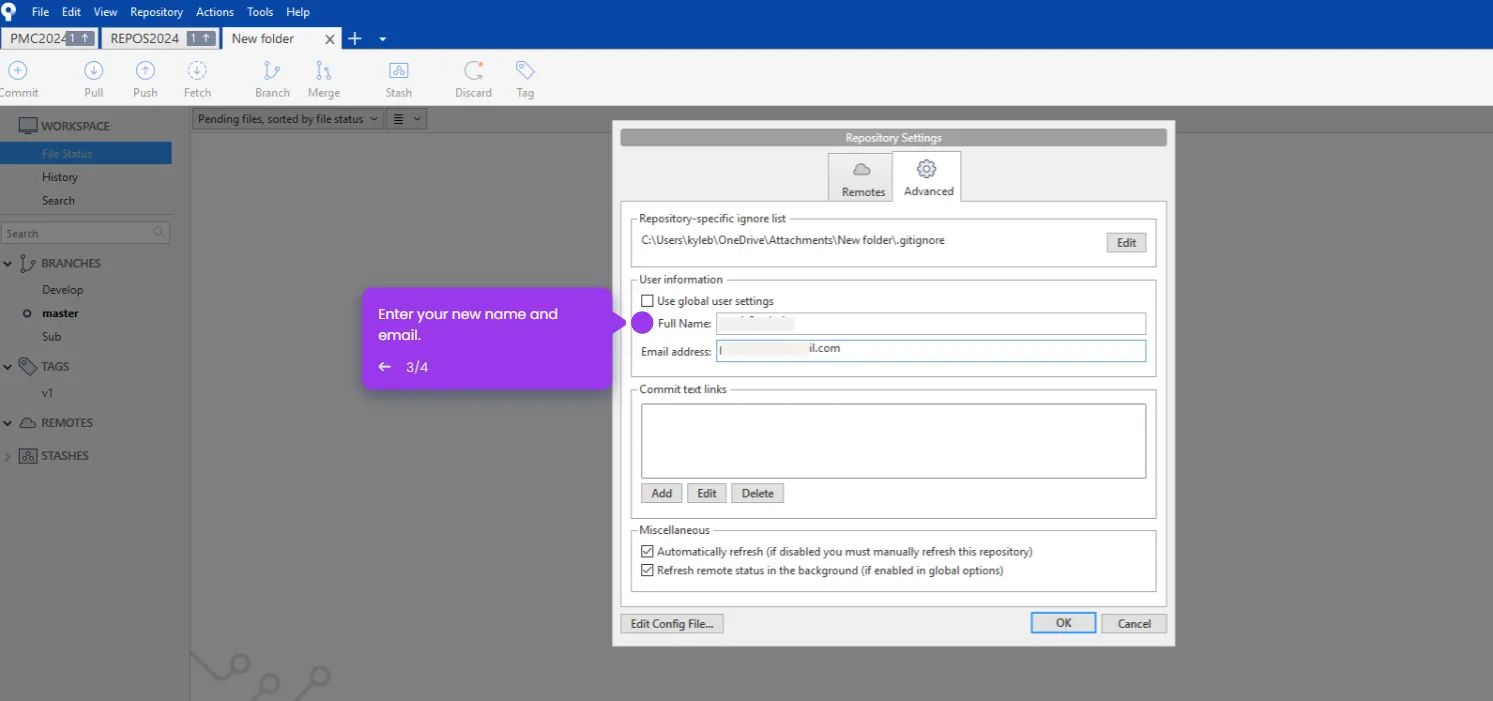Open the Edit menu
Image resolution: width=1493 pixels, height=701 pixels.
click(71, 12)
